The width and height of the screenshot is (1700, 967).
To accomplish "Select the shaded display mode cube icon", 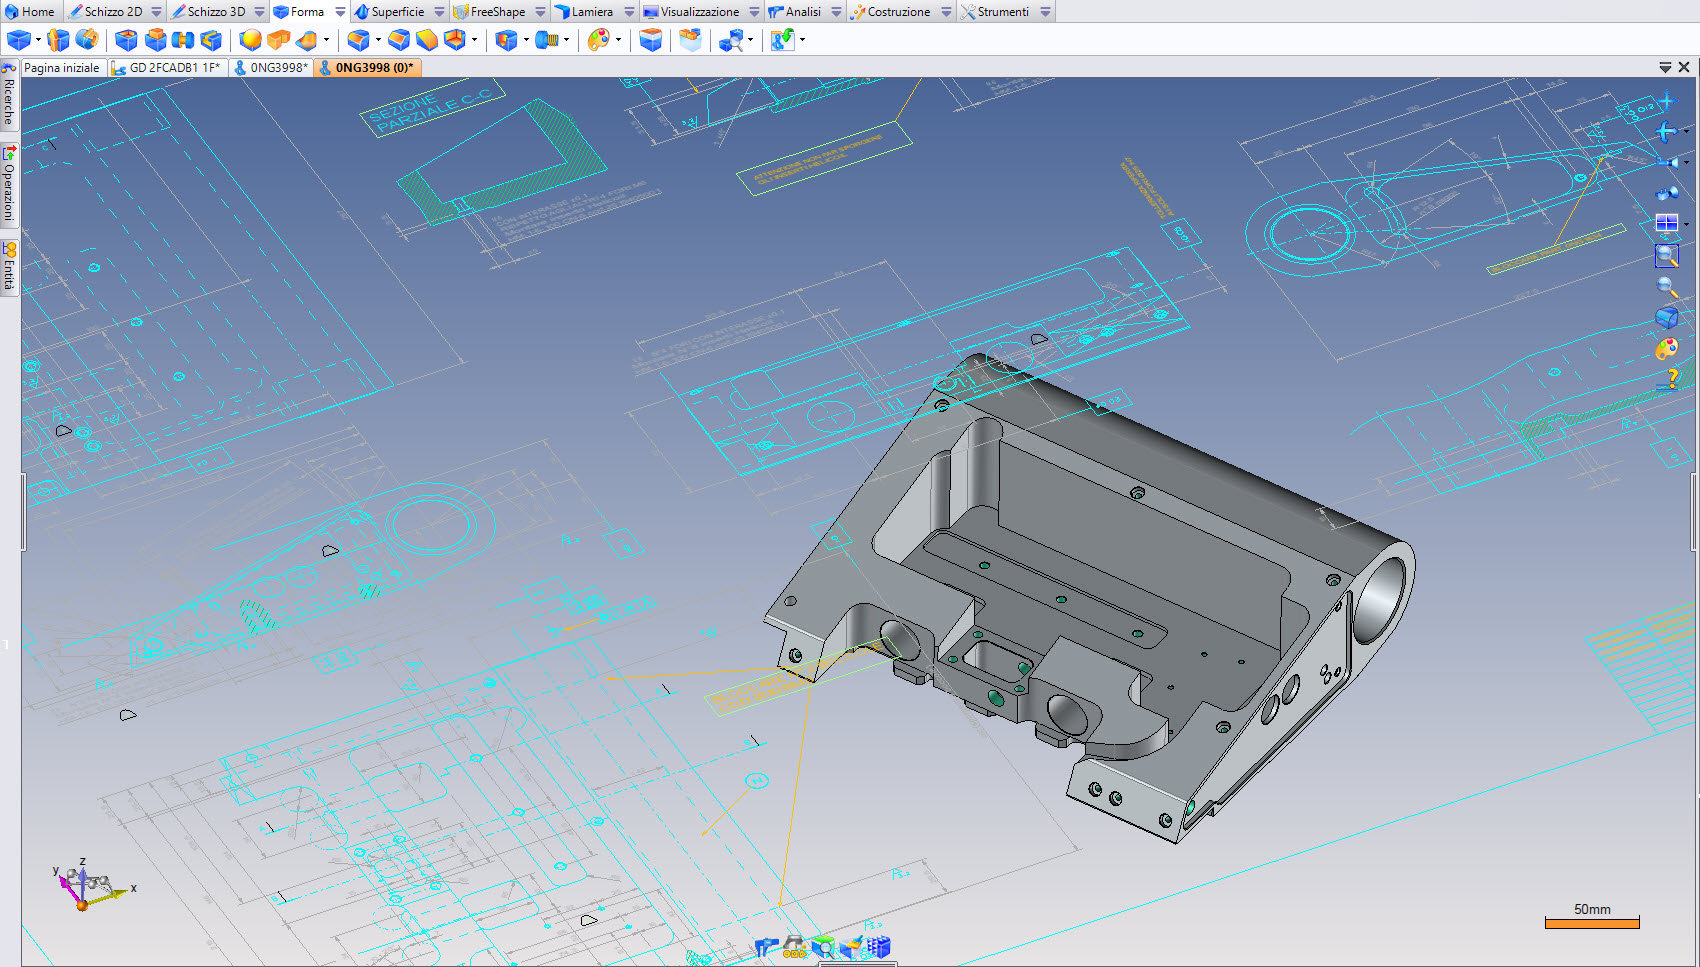I will point(1666,317).
